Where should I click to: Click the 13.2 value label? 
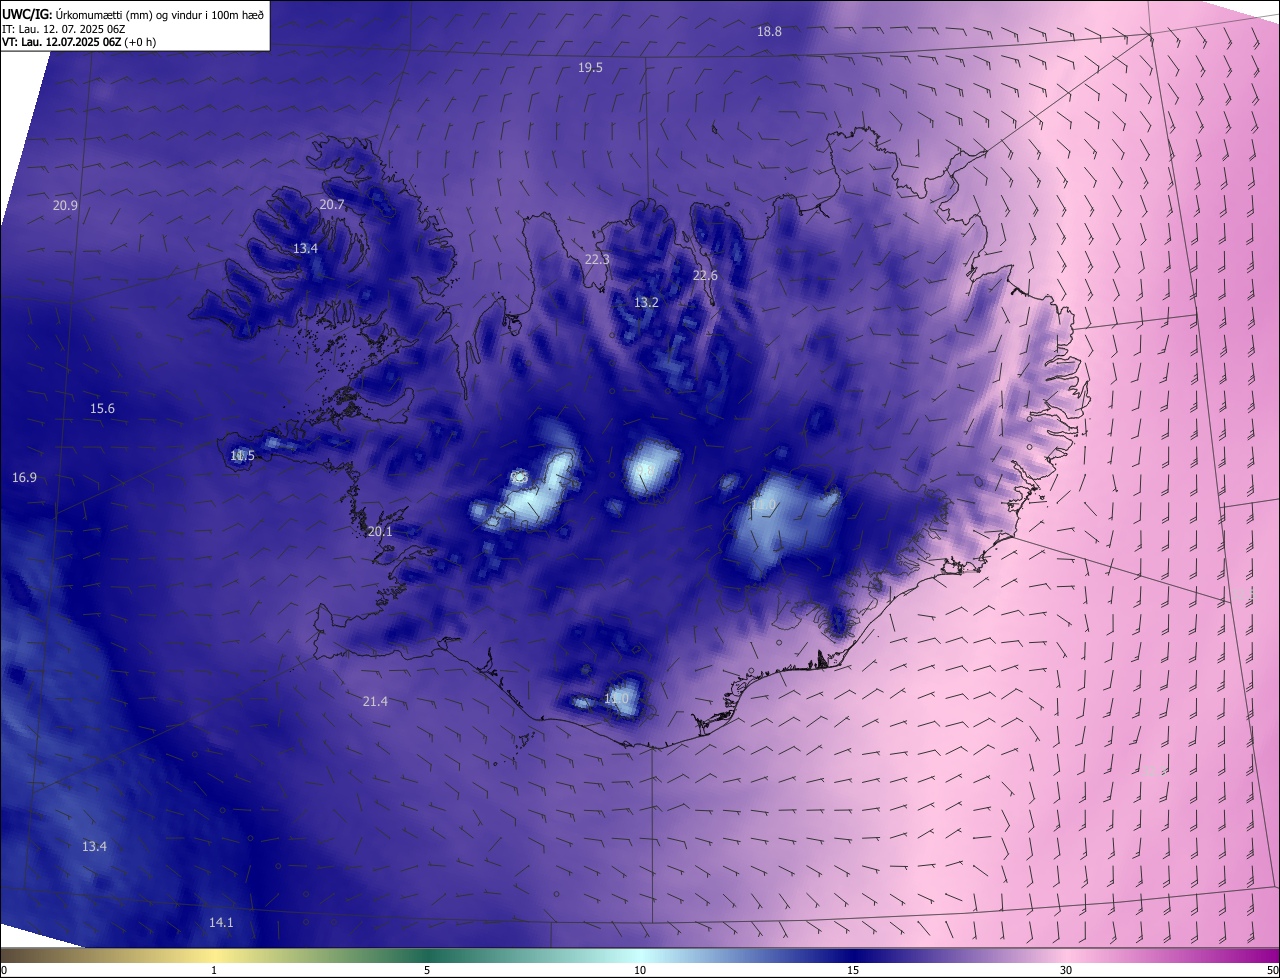[646, 303]
